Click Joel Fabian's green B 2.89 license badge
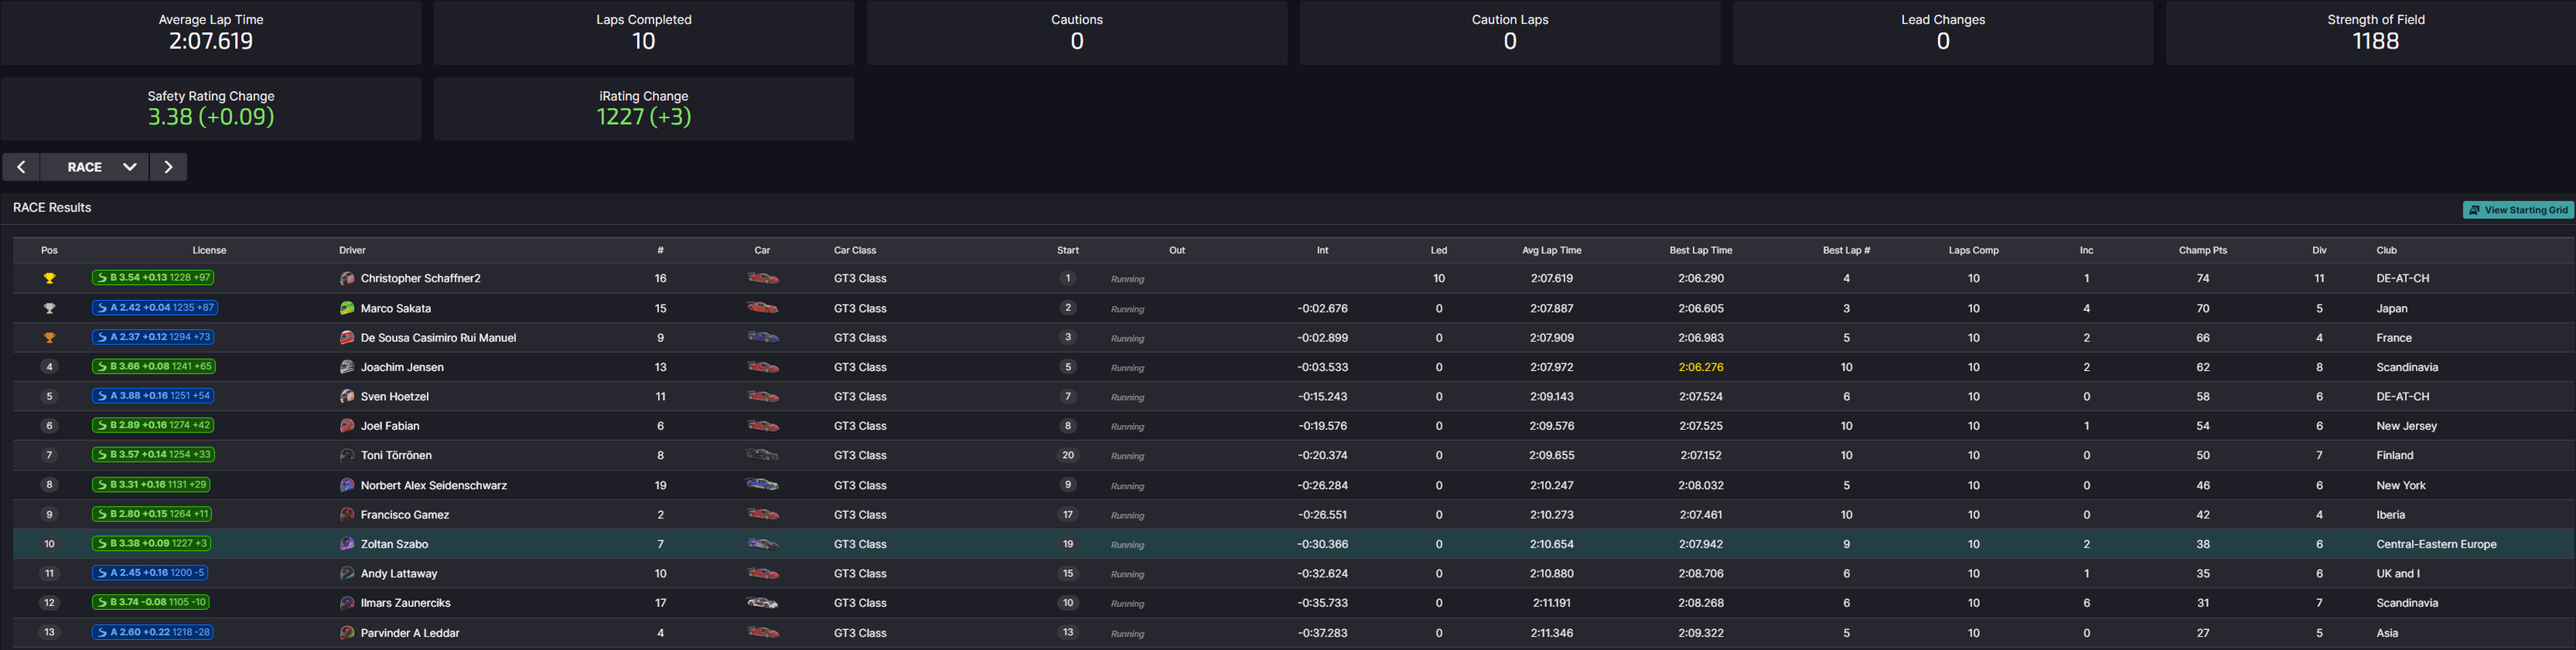The height and width of the screenshot is (650, 2576). [x=153, y=425]
